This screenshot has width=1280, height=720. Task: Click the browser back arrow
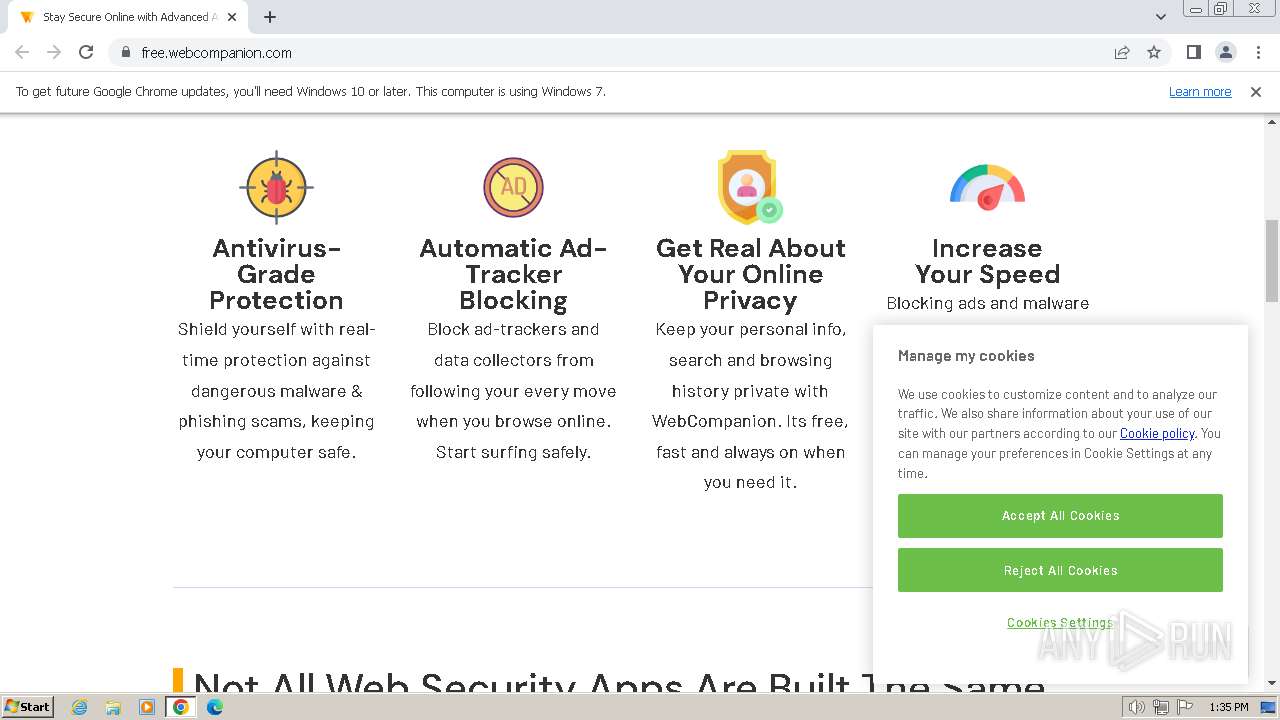(x=22, y=52)
